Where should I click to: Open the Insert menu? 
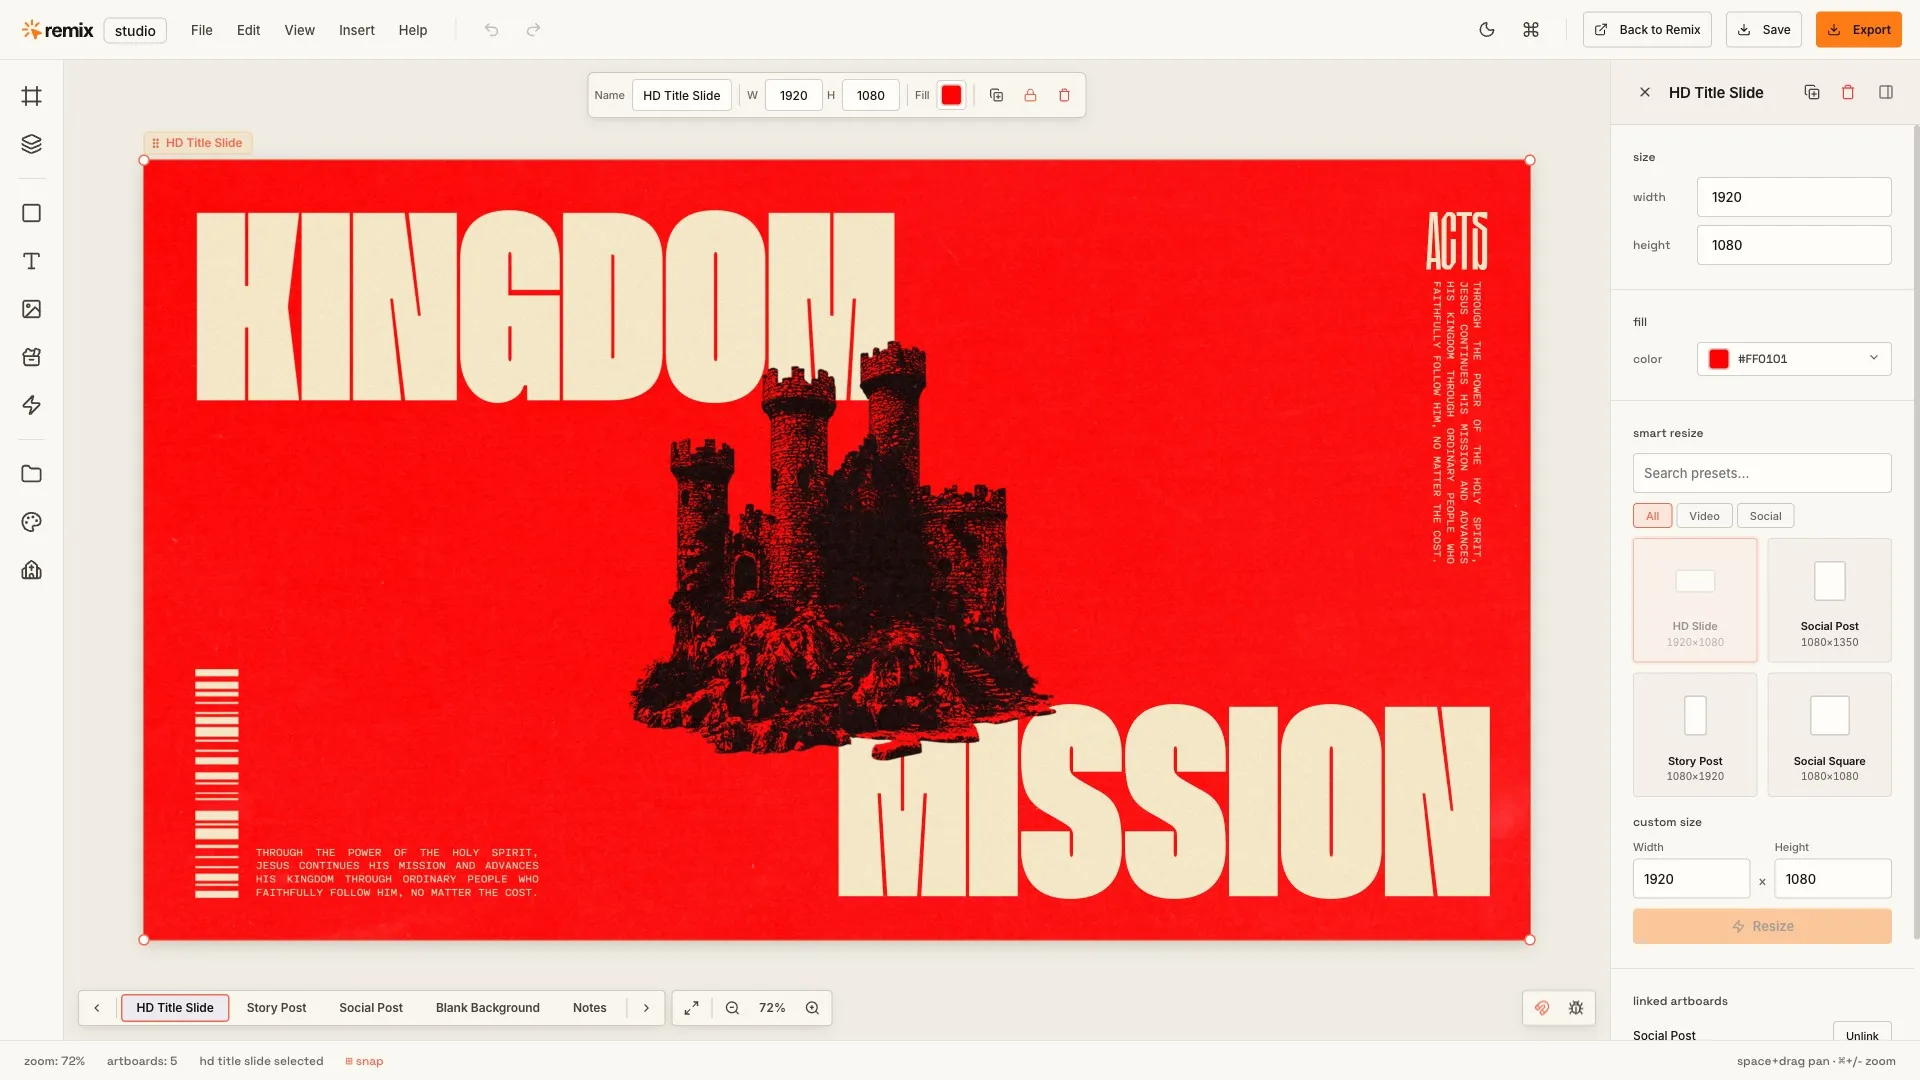click(x=357, y=30)
